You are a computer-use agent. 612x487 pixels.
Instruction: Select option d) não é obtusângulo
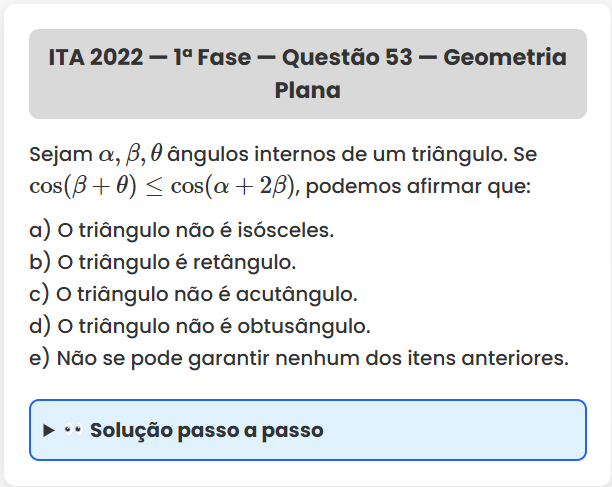[x=200, y=326]
